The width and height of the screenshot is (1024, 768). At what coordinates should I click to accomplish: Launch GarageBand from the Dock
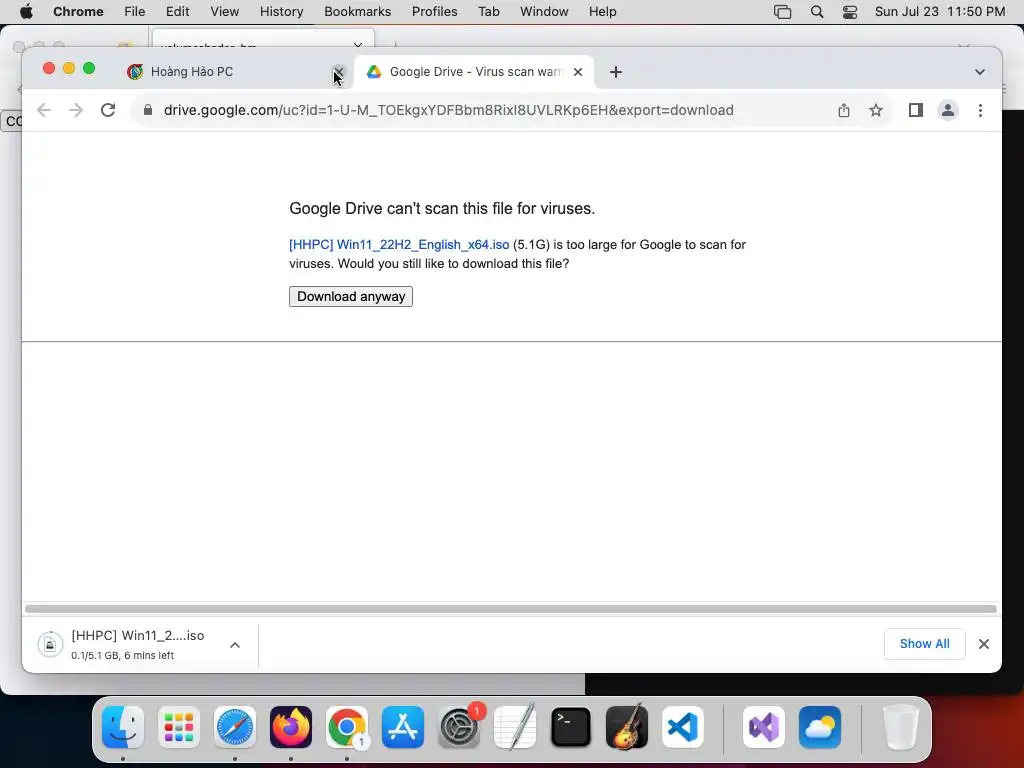[x=627, y=727]
